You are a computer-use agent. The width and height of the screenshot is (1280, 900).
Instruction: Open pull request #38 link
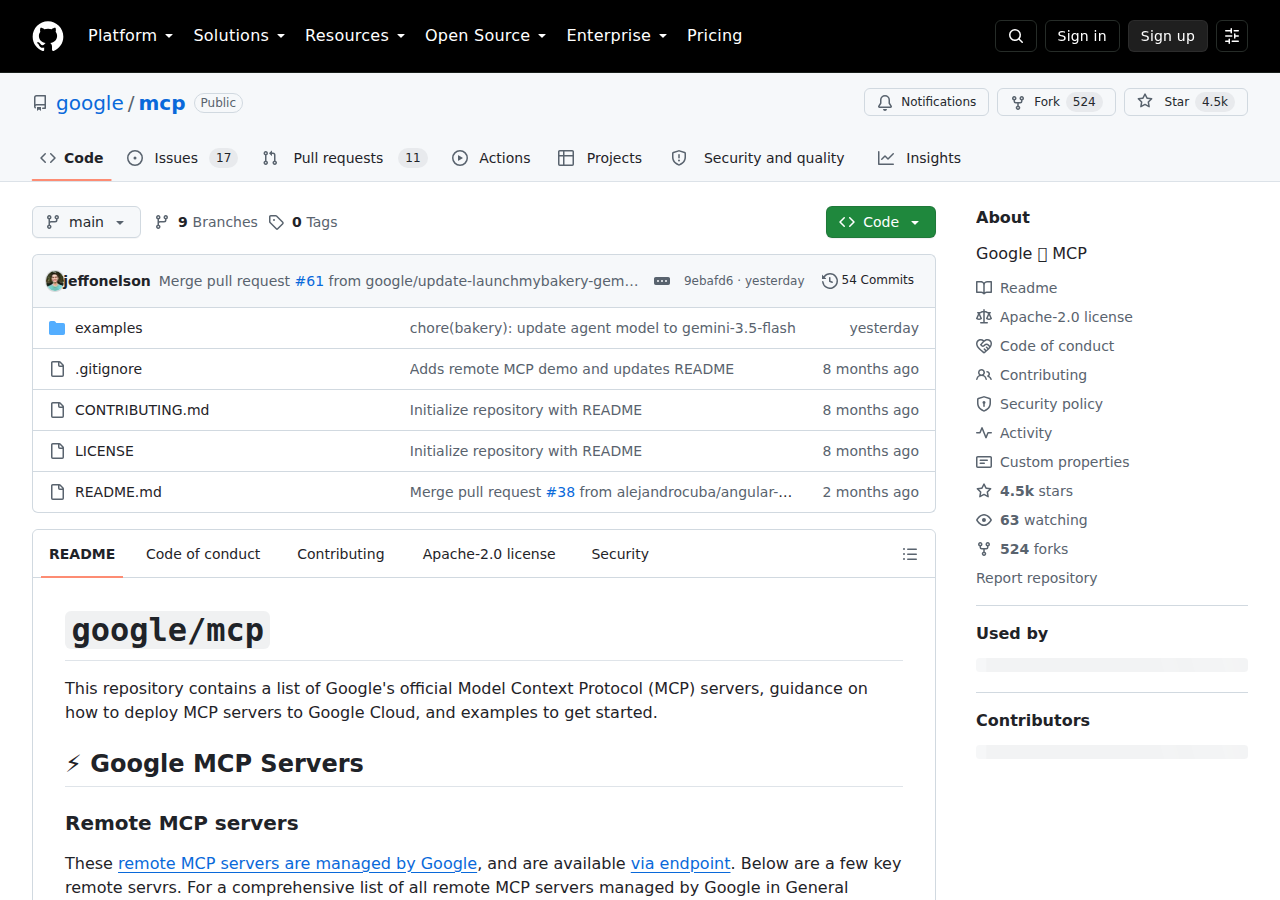click(560, 492)
